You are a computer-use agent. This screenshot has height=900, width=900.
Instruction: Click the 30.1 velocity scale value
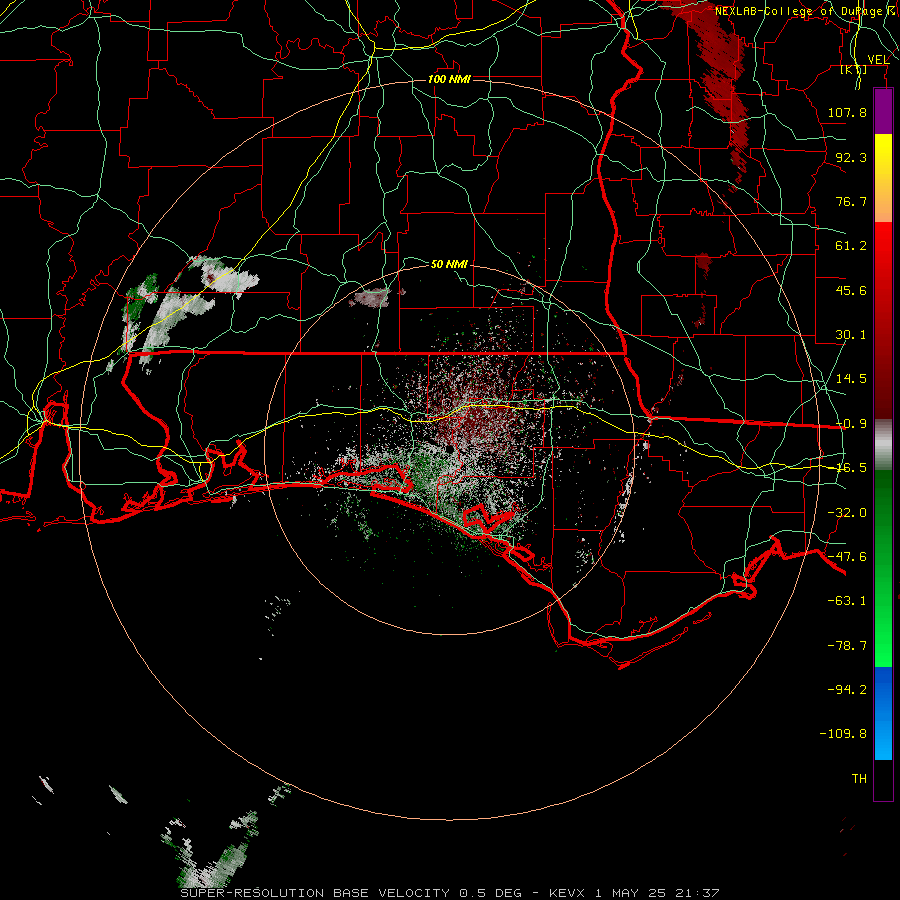(x=851, y=335)
